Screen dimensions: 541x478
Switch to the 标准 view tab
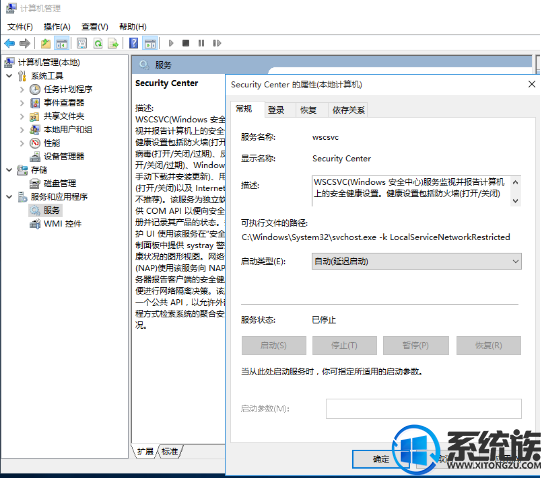click(170, 451)
